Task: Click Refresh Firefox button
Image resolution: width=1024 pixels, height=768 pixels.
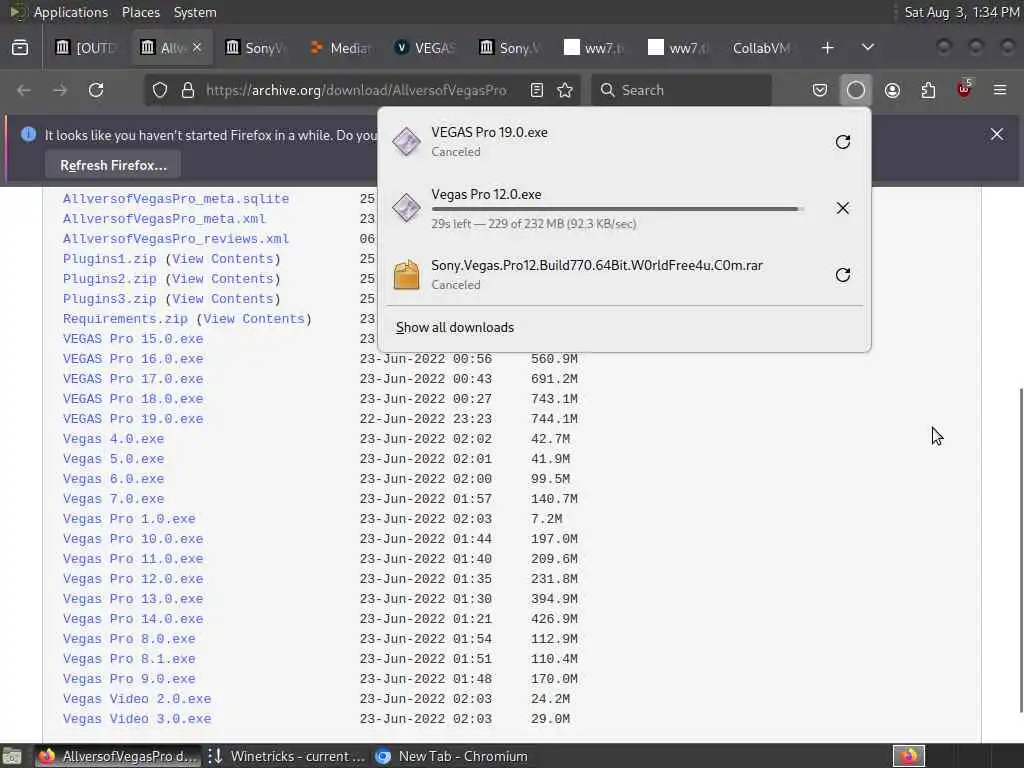Action: coord(113,165)
